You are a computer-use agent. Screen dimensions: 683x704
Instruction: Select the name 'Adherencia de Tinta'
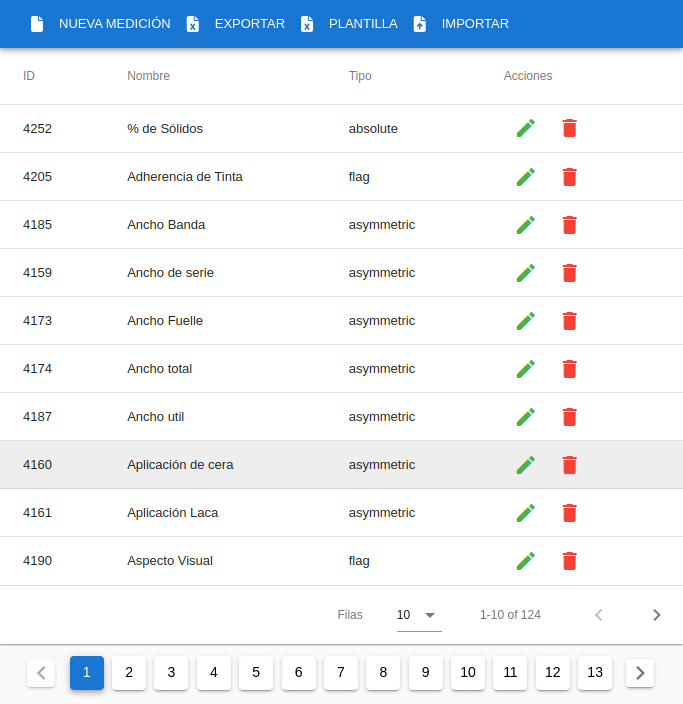tap(185, 176)
